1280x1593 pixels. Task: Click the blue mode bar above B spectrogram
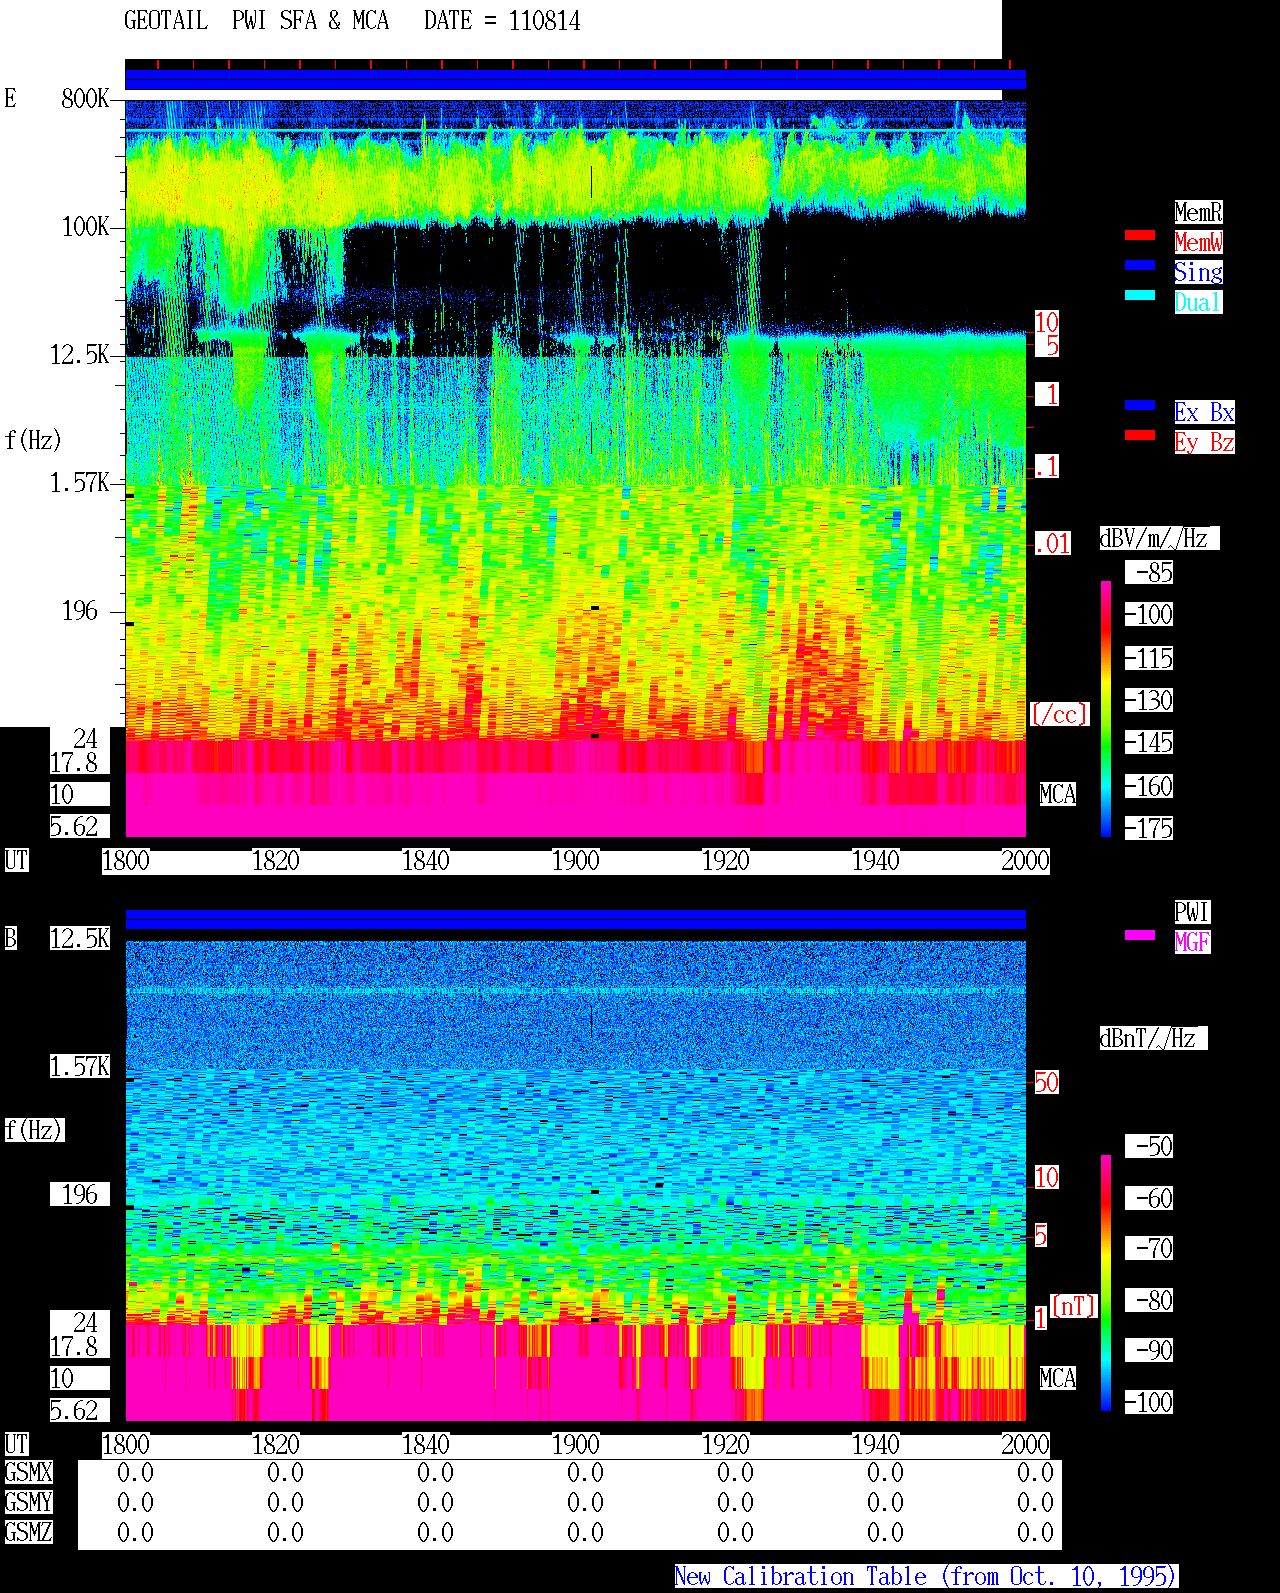coord(575,919)
